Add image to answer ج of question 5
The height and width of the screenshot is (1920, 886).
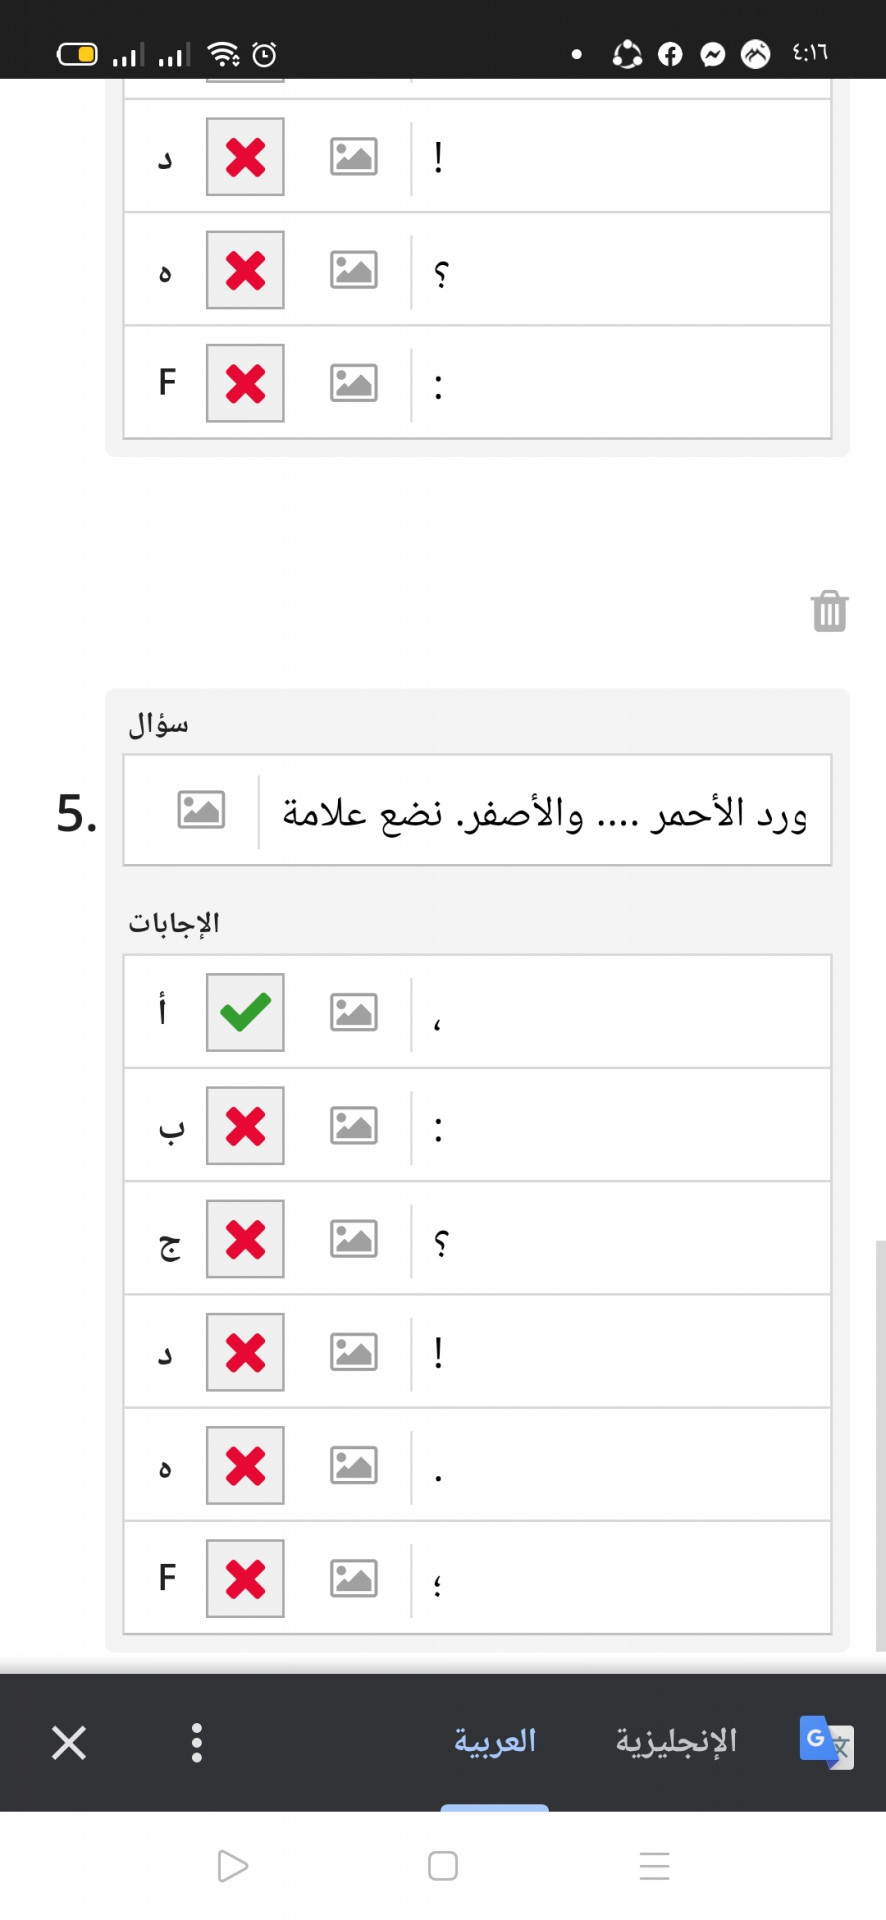(354, 1238)
